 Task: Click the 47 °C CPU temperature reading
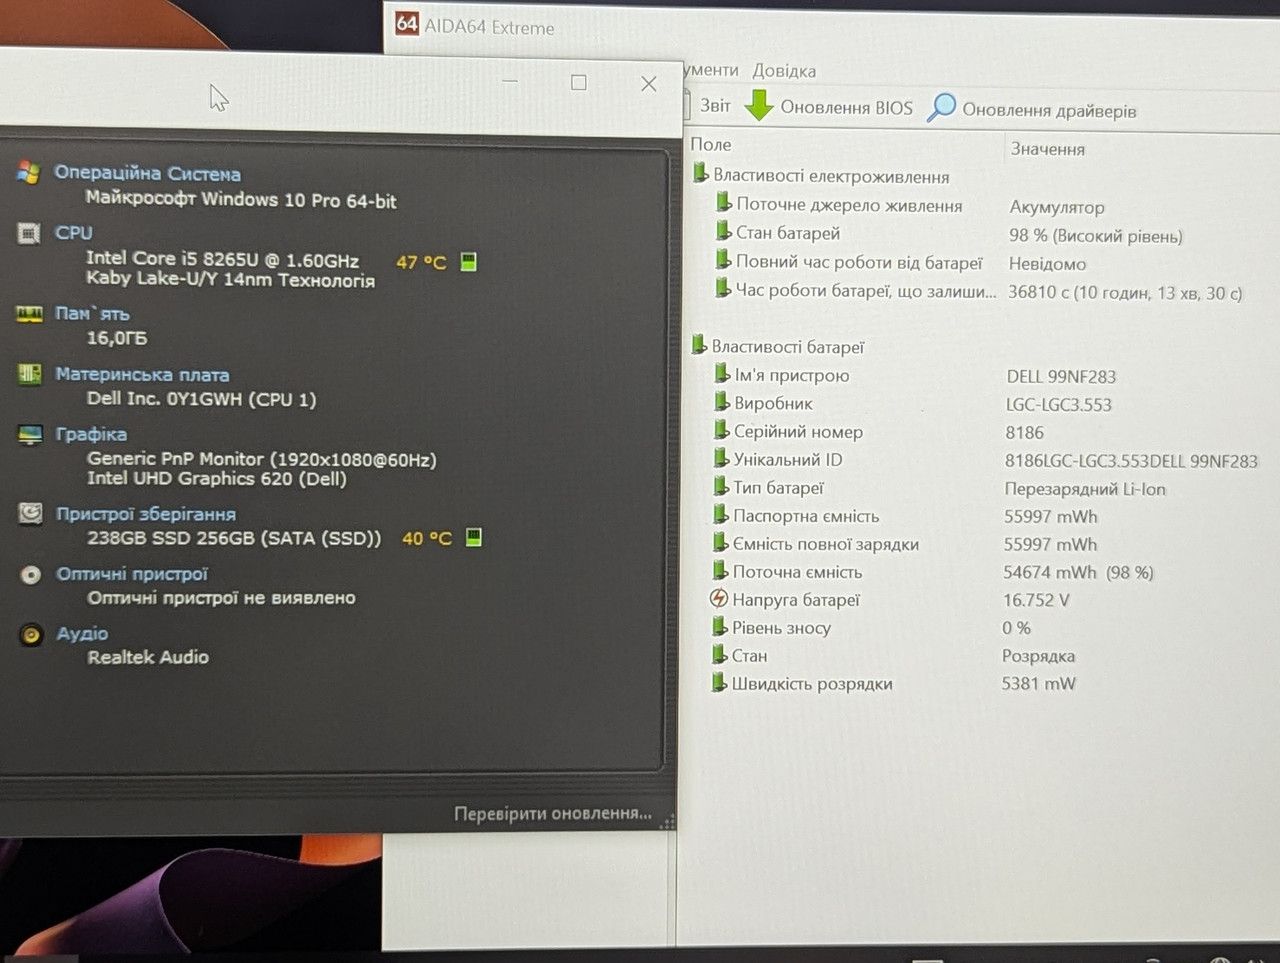421,262
